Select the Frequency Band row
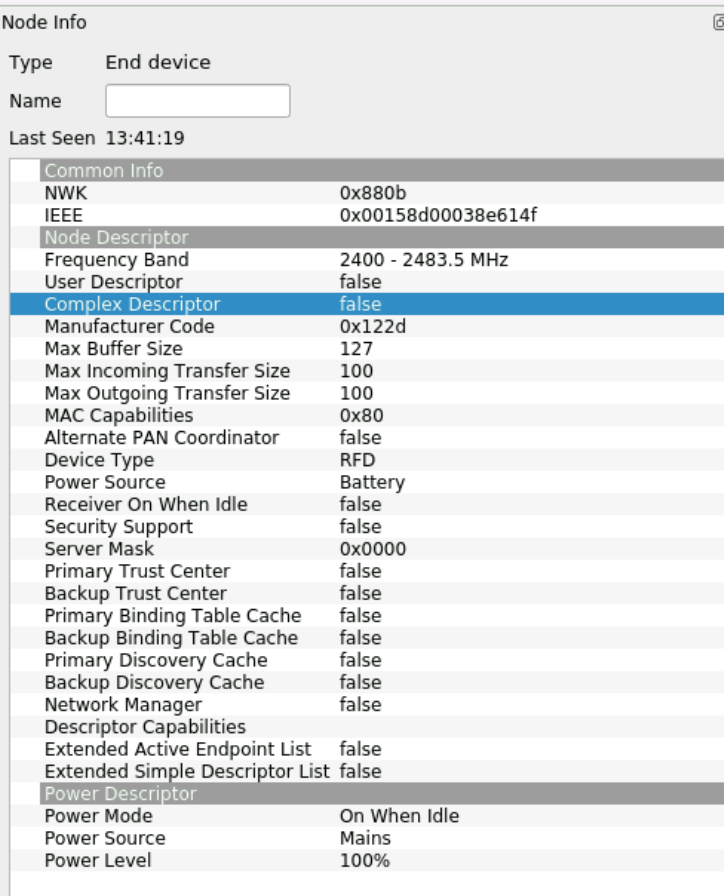Image resolution: width=724 pixels, height=896 pixels. [367, 260]
